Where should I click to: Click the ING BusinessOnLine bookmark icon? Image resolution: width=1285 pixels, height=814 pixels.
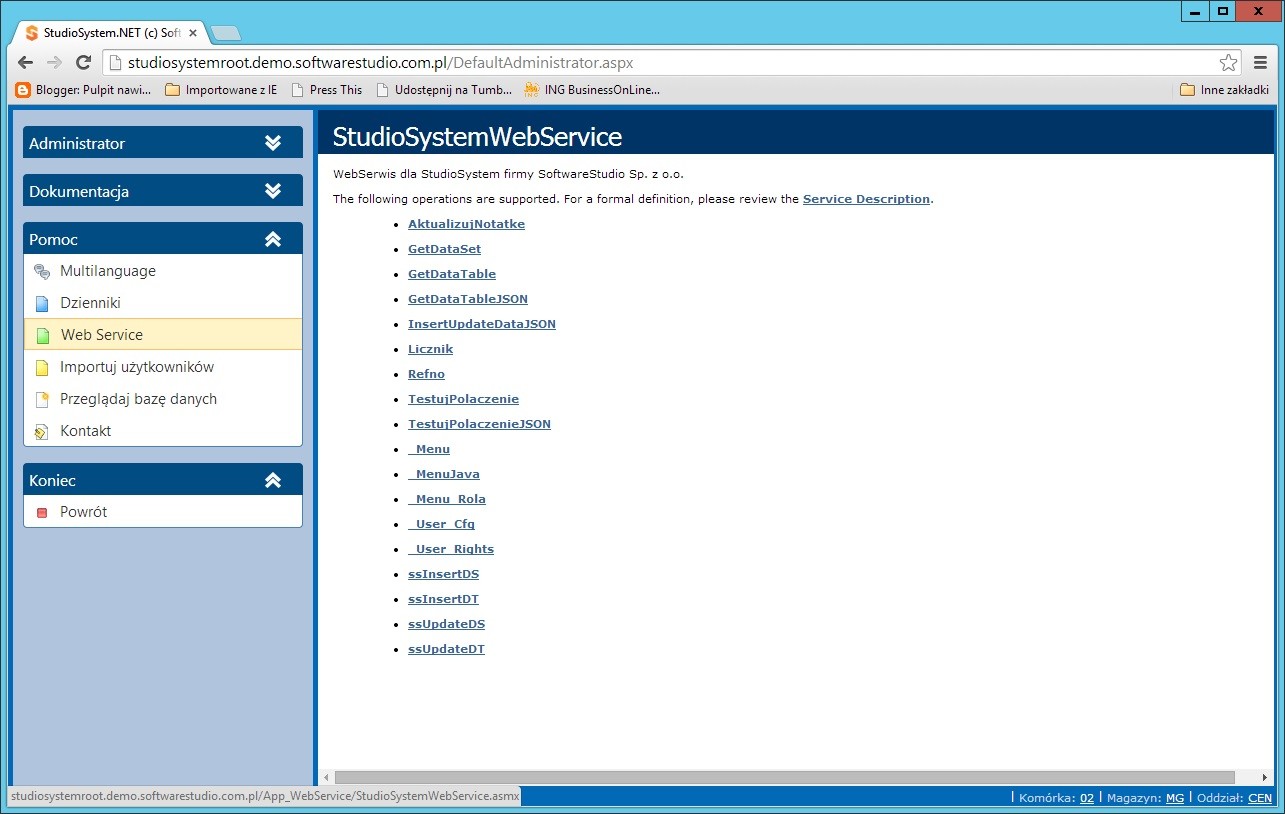532,90
